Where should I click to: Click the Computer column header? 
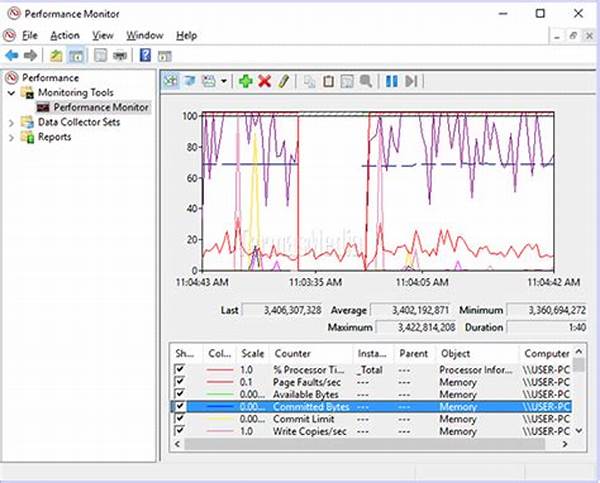pos(546,353)
